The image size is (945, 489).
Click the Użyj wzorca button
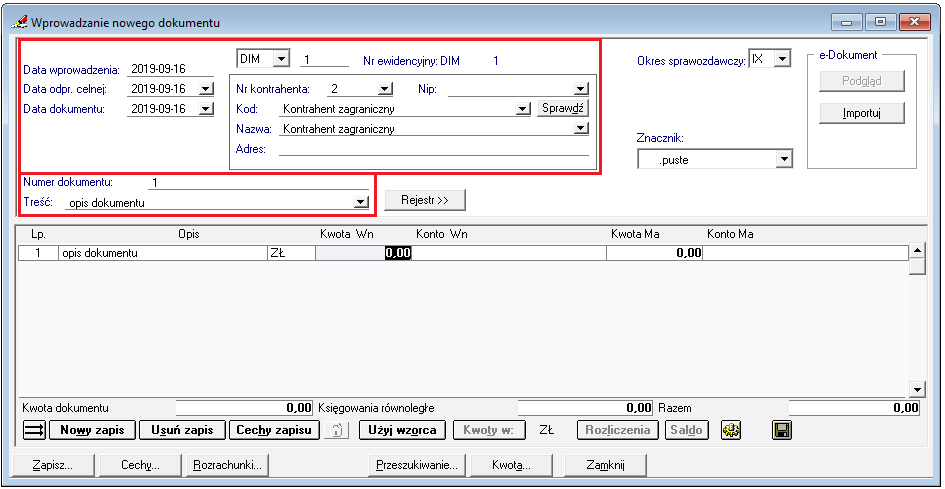pos(403,431)
